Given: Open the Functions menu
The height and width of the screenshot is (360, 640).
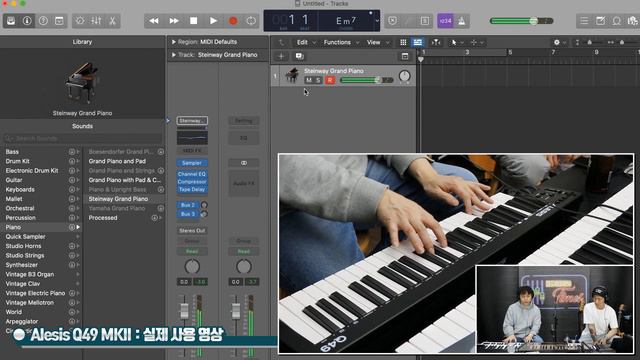Looking at the screenshot, I should pos(341,42).
